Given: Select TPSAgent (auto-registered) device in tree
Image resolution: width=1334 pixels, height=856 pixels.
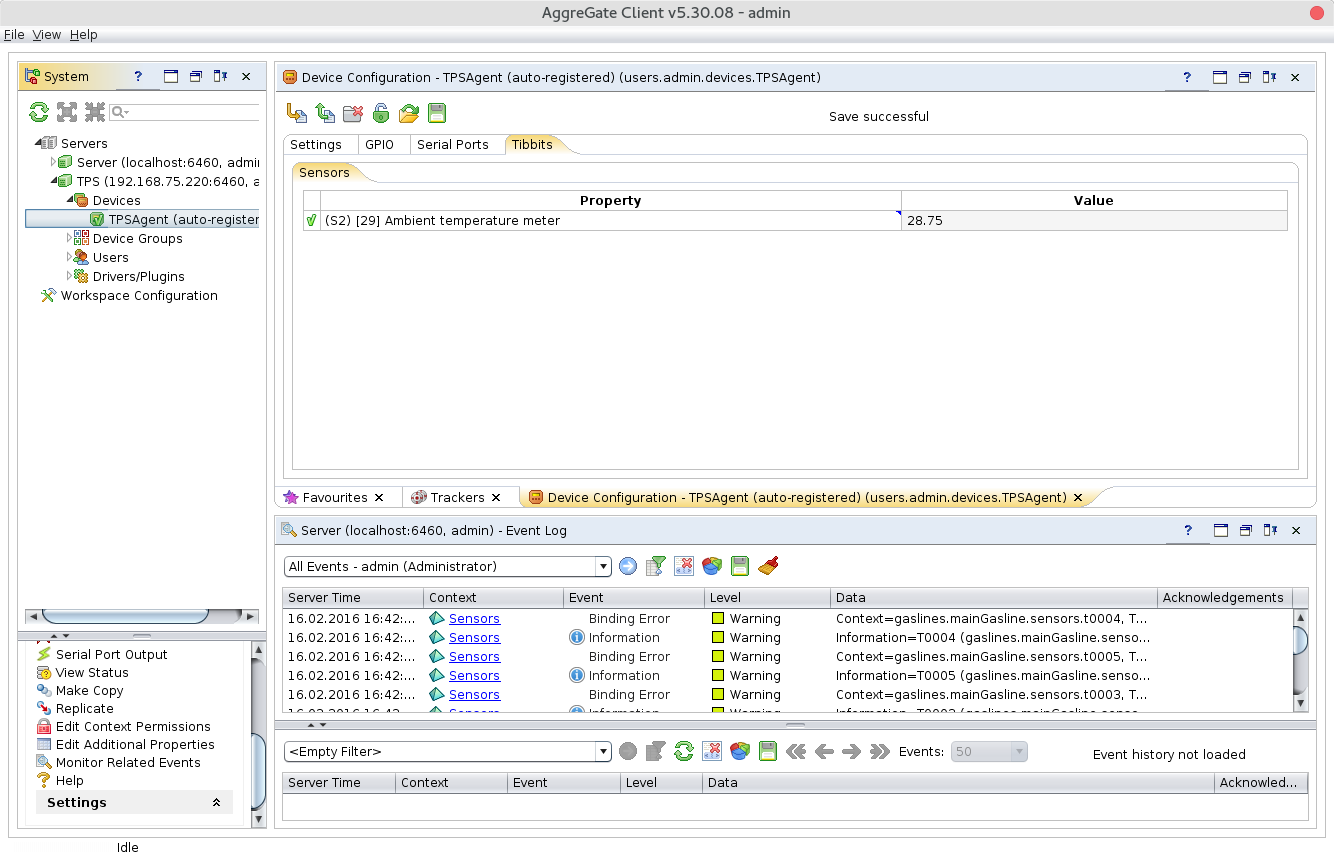Looking at the screenshot, I should (x=174, y=219).
